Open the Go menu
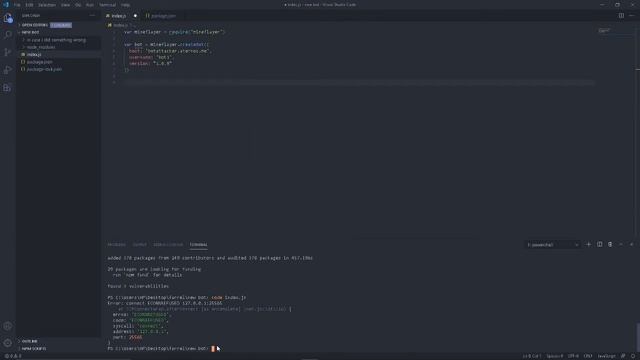Viewport: 640px width, 360px height. coord(78,5)
